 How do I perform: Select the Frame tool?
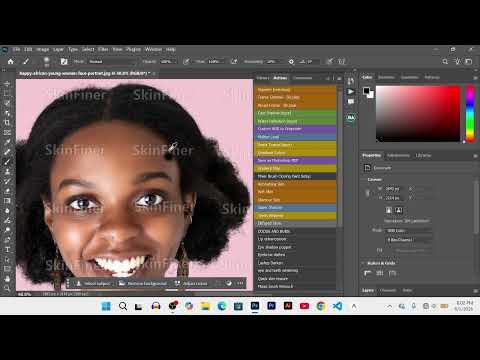(7, 132)
